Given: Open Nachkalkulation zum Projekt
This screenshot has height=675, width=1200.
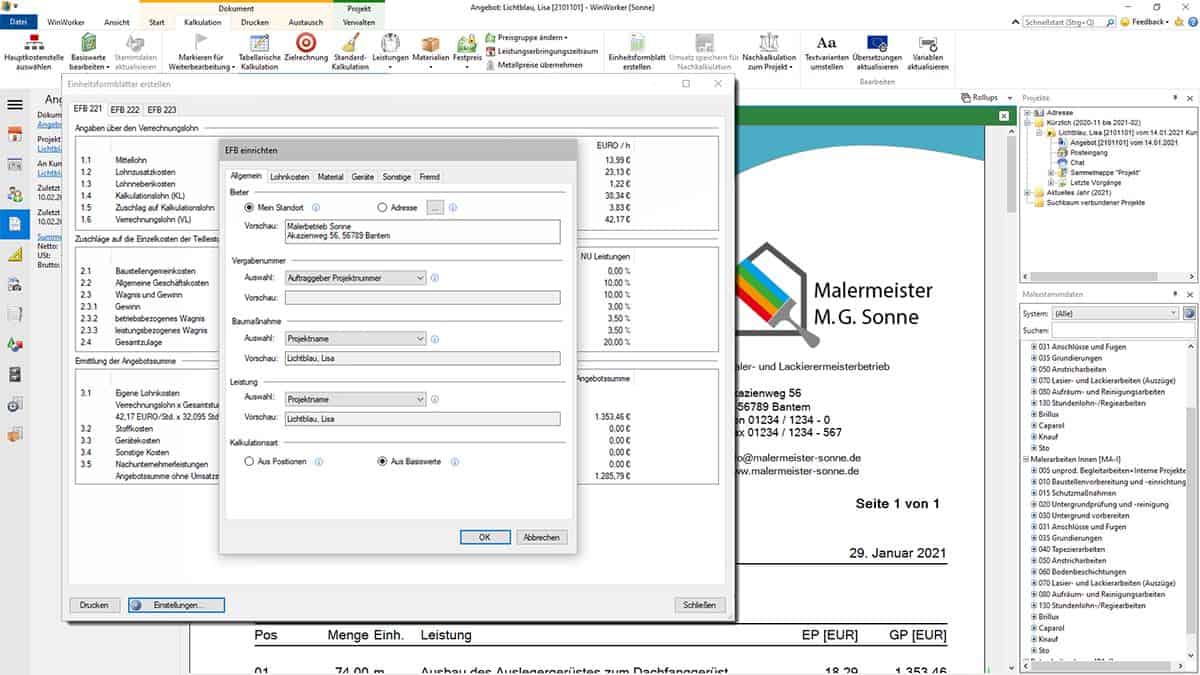Looking at the screenshot, I should (x=768, y=52).
